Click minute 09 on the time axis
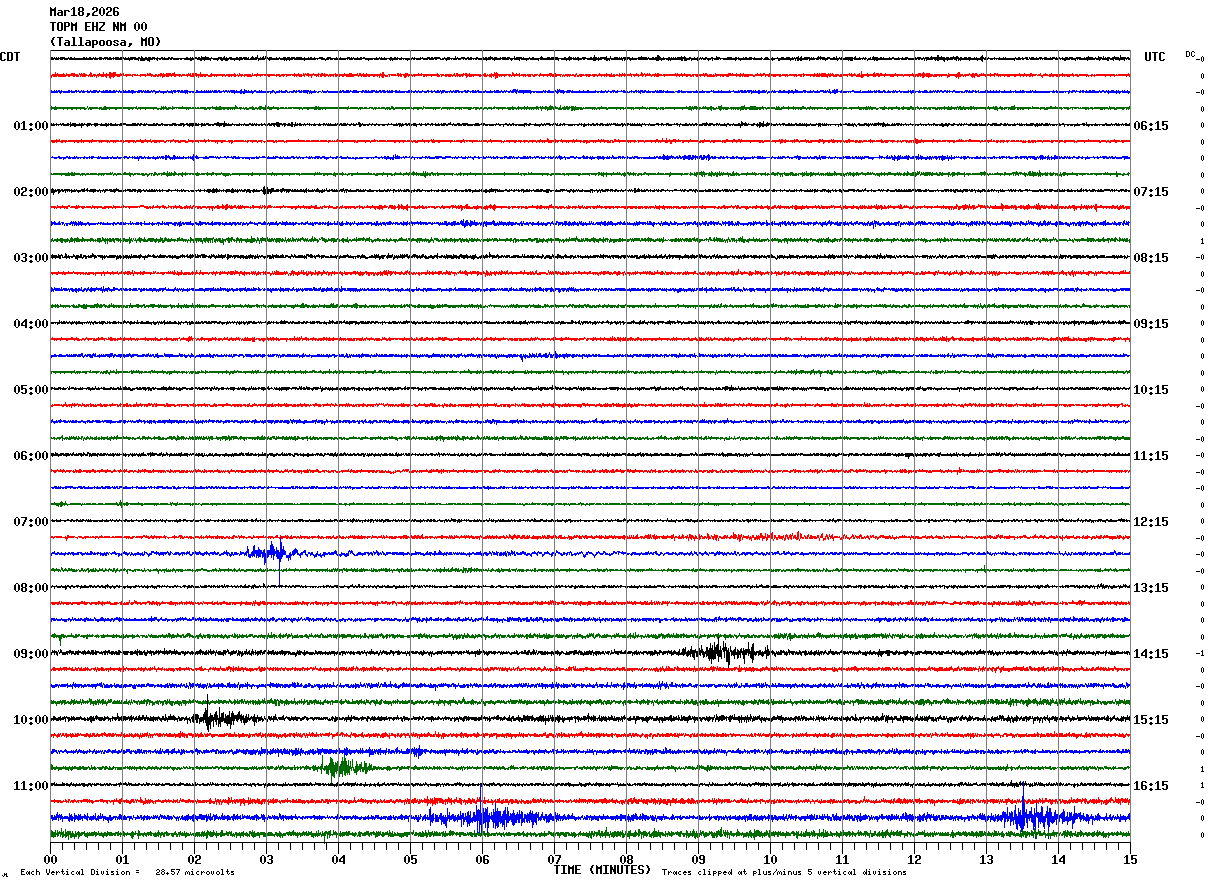 [x=698, y=859]
